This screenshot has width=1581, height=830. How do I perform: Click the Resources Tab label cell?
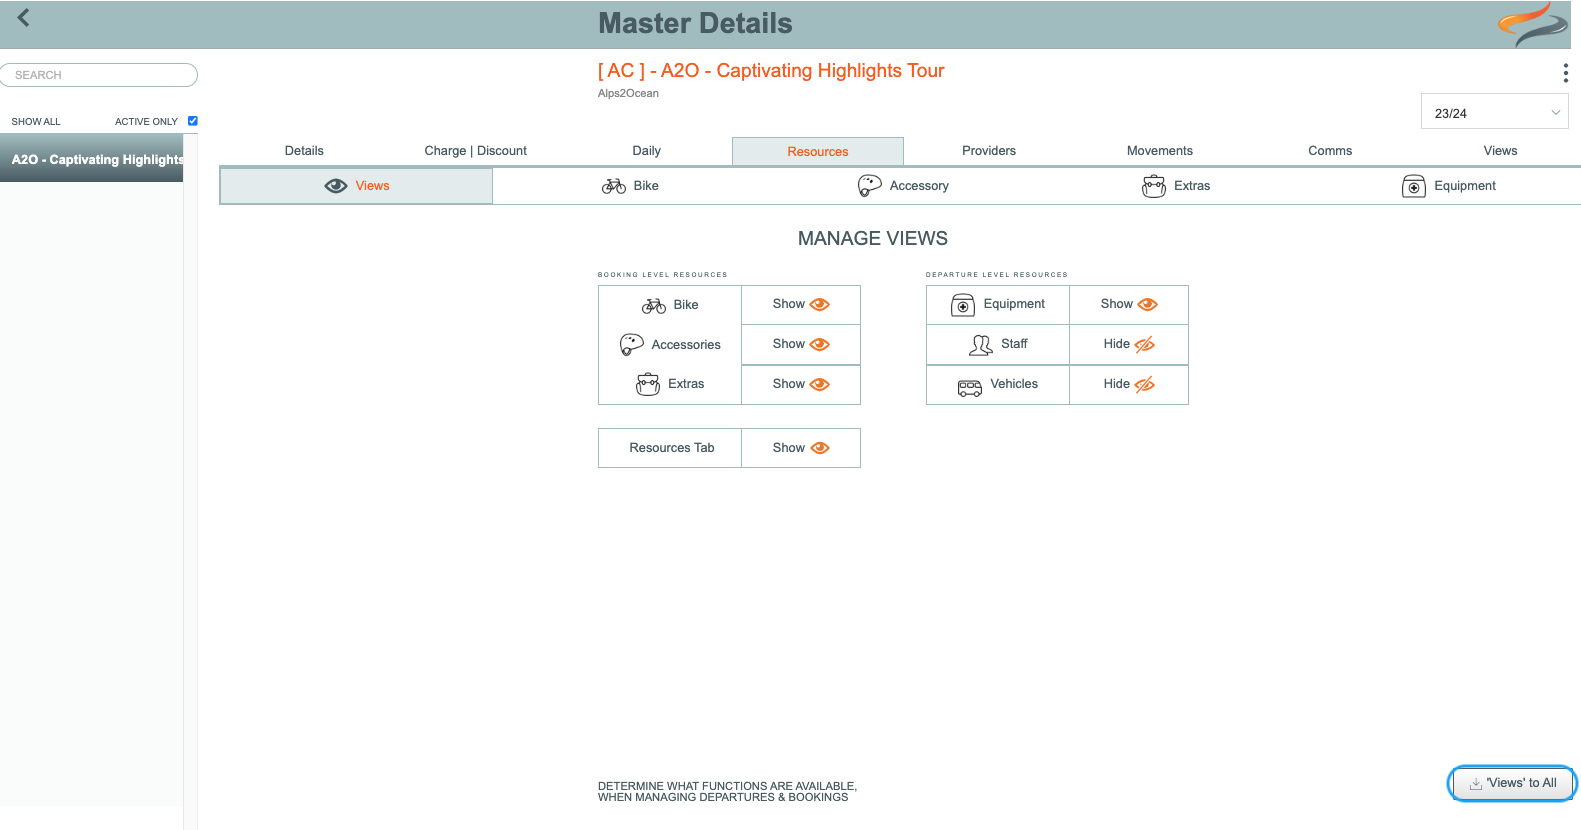point(670,448)
